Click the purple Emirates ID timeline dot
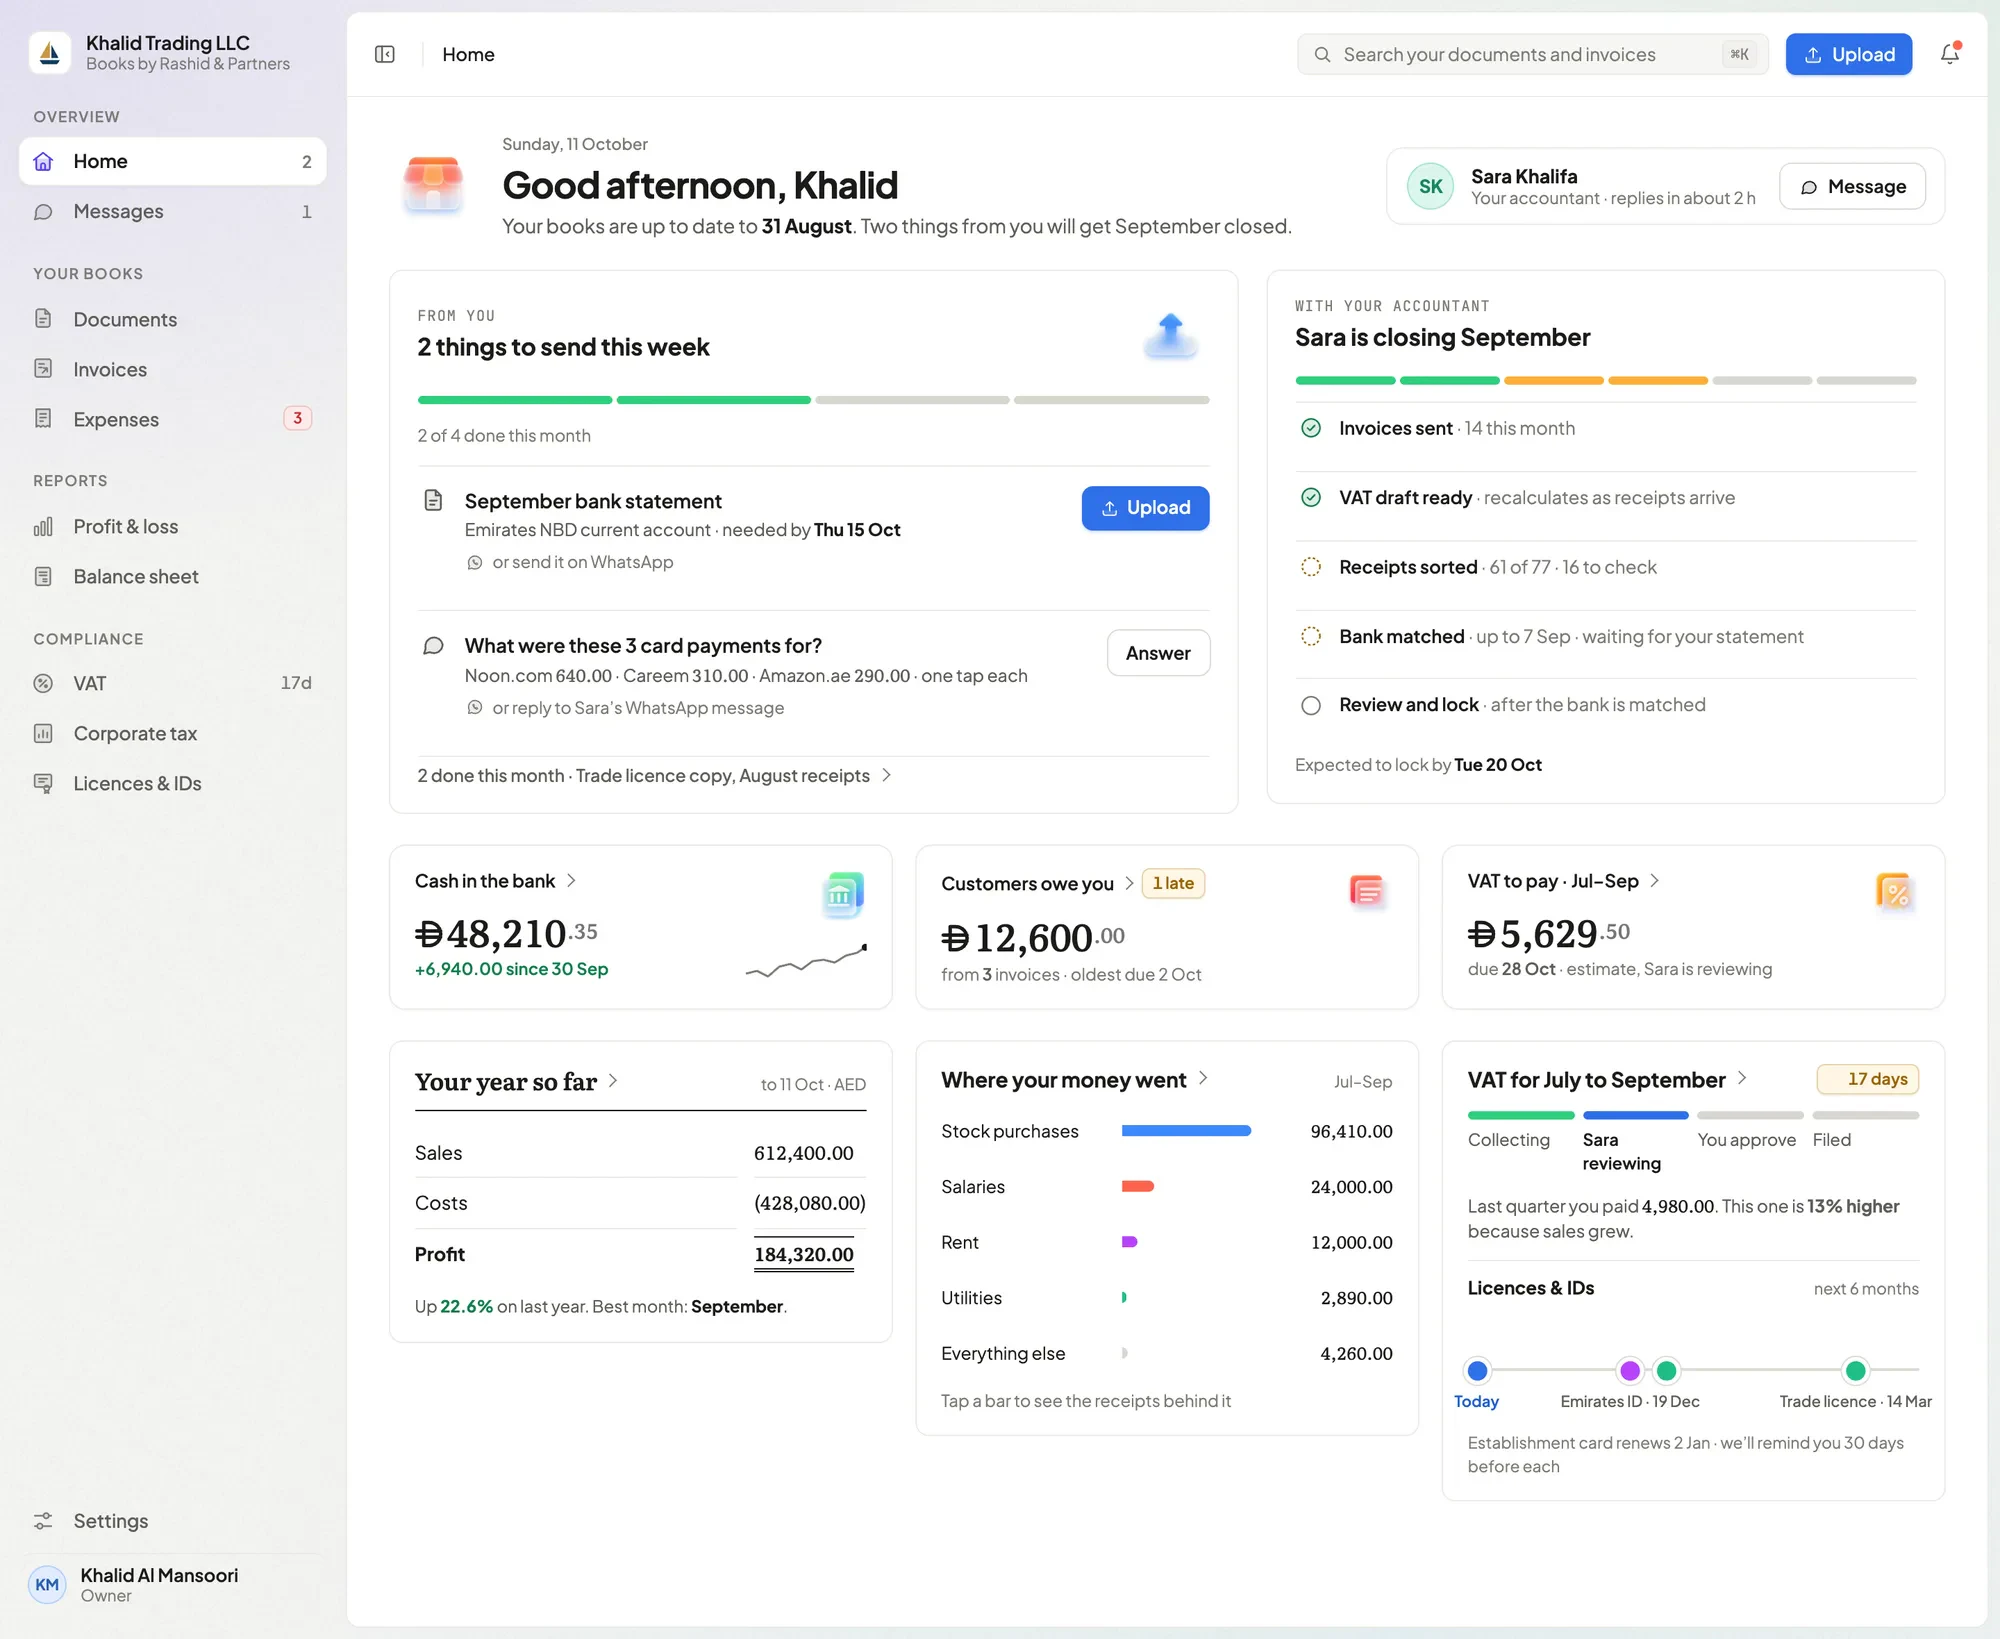The width and height of the screenshot is (2000, 1639). (x=1630, y=1370)
